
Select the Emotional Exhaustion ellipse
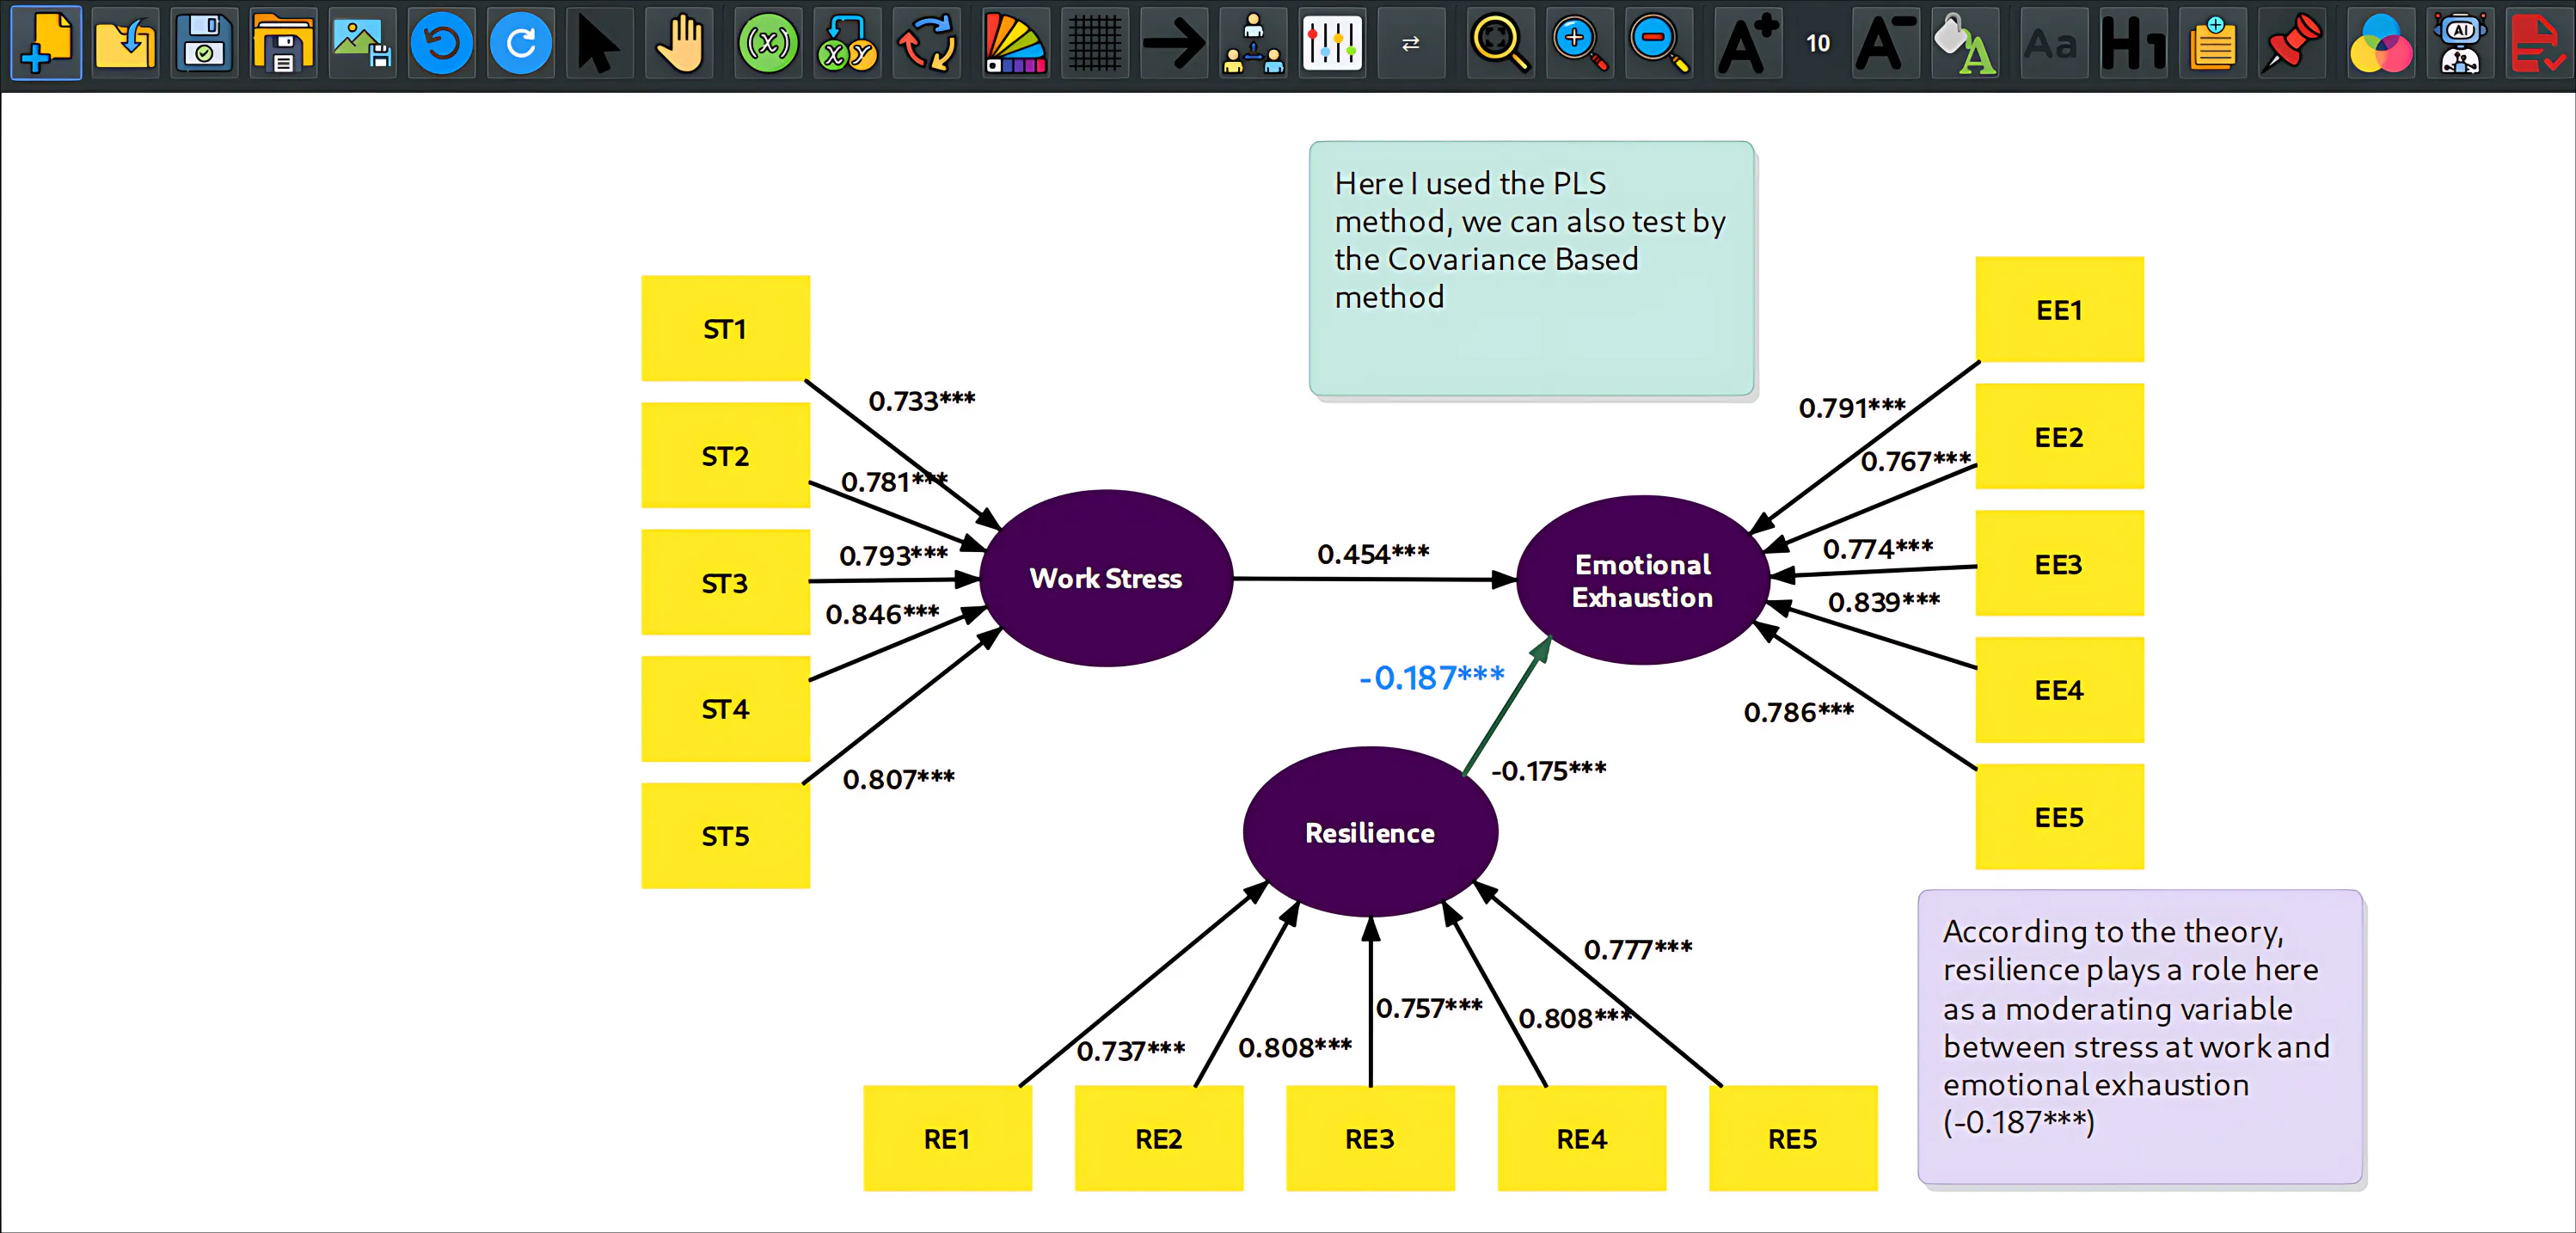pyautogui.click(x=1643, y=580)
